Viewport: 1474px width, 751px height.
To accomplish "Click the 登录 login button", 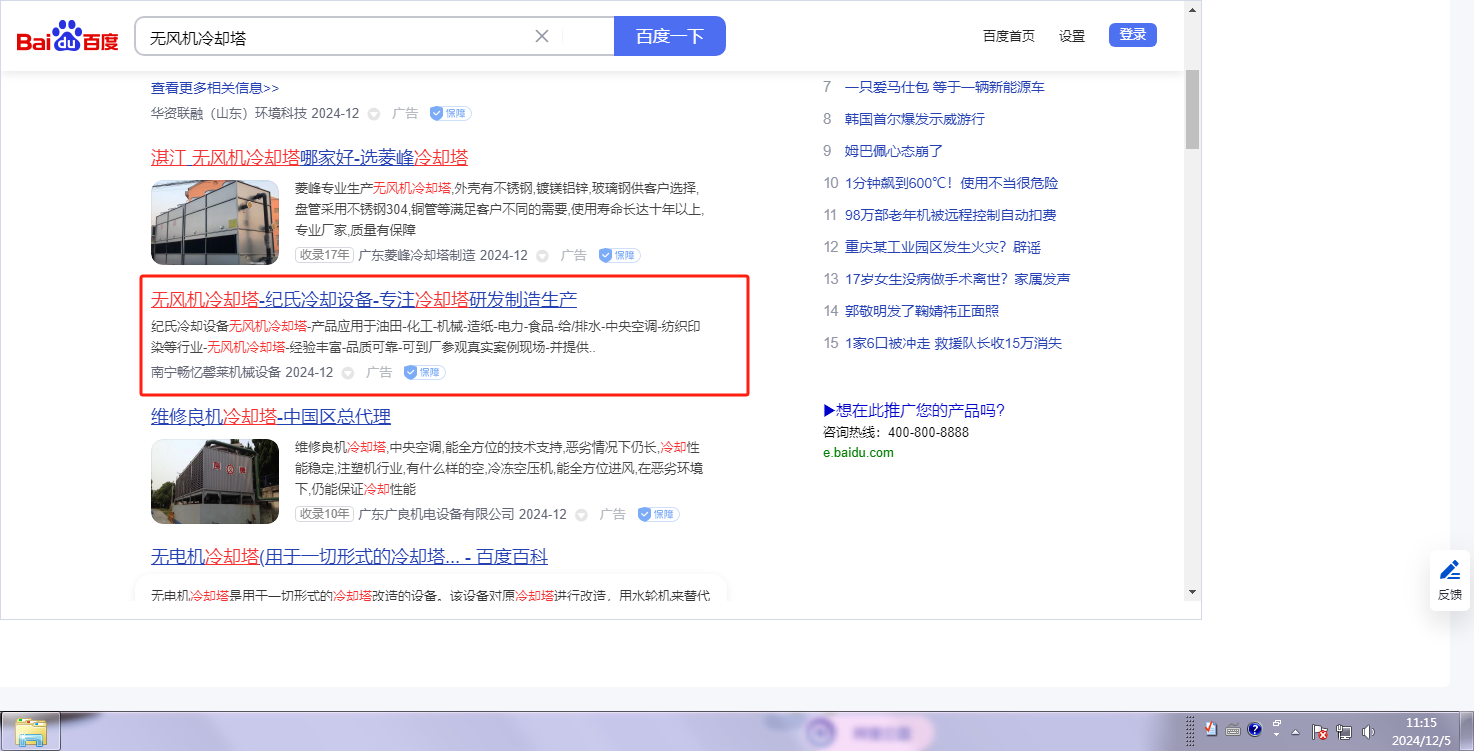I will coord(1132,35).
